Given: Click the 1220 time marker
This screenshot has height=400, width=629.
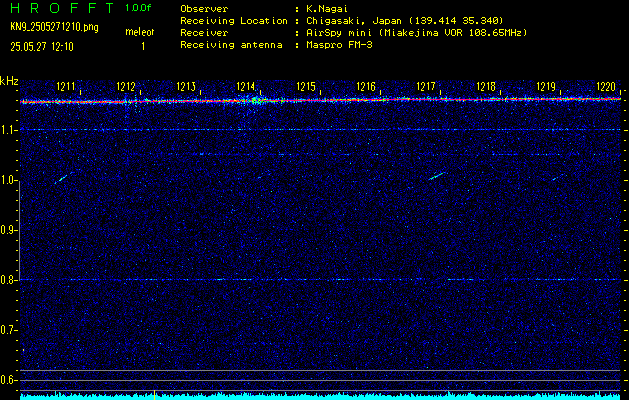Looking at the screenshot, I should (x=606, y=87).
